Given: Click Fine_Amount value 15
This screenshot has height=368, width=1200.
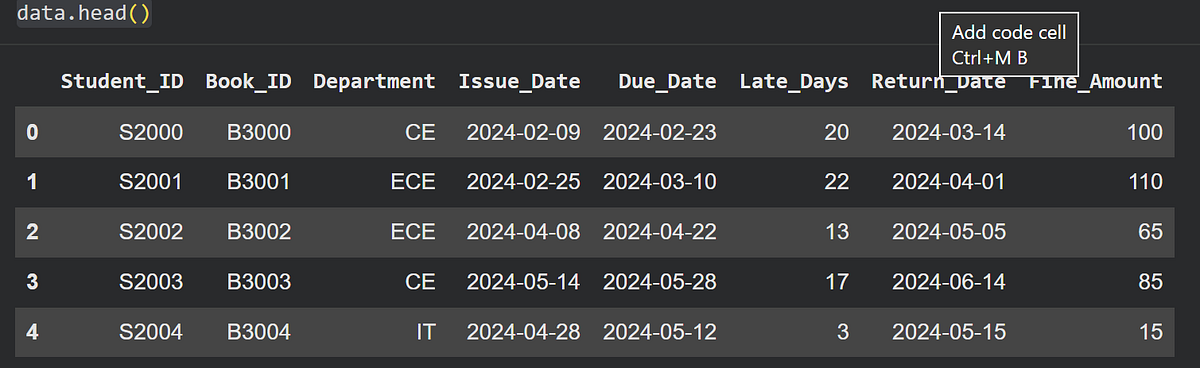Looking at the screenshot, I should point(1151,331).
